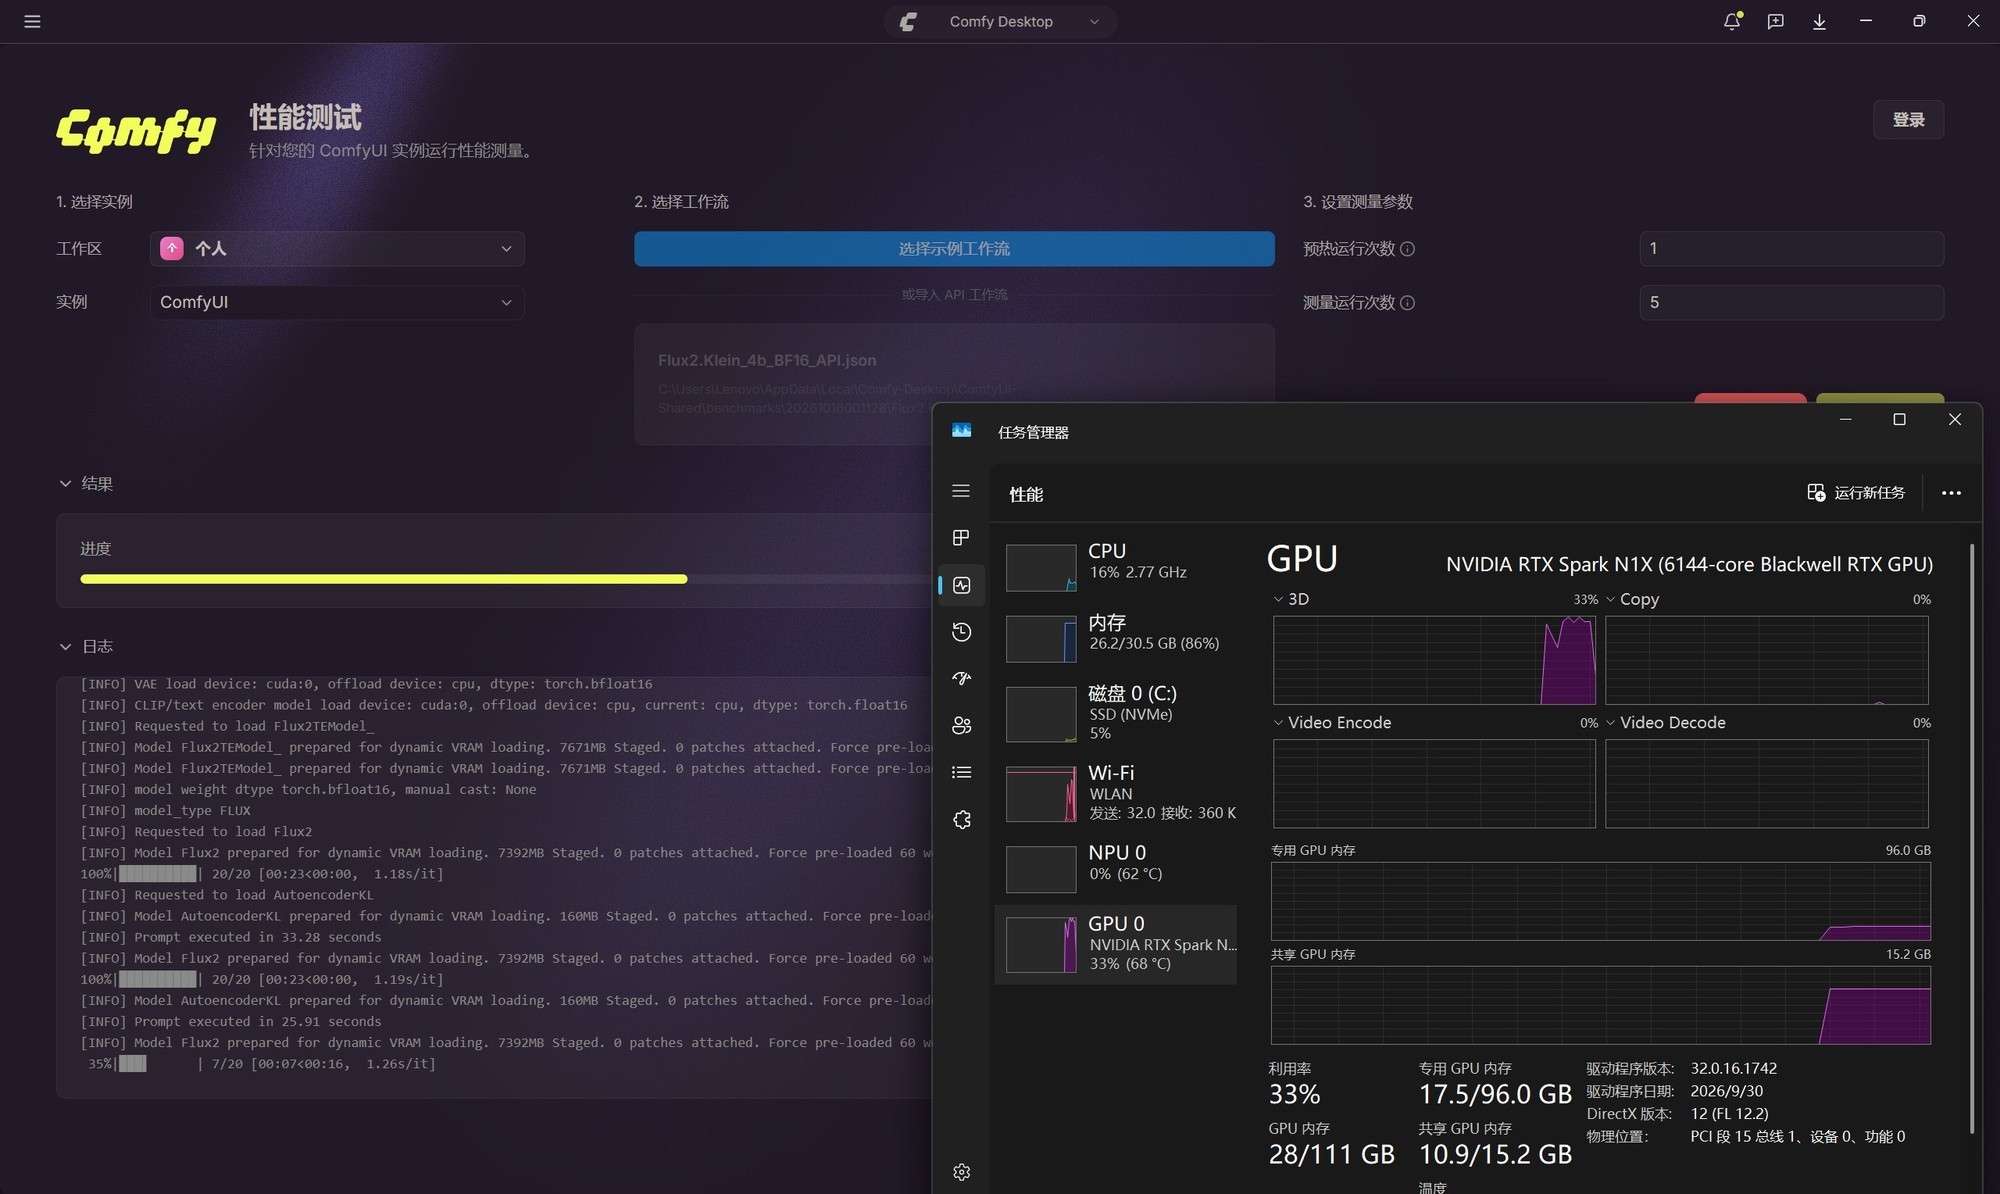Click the 登录 button
The width and height of the screenshot is (2000, 1194).
(1908, 120)
